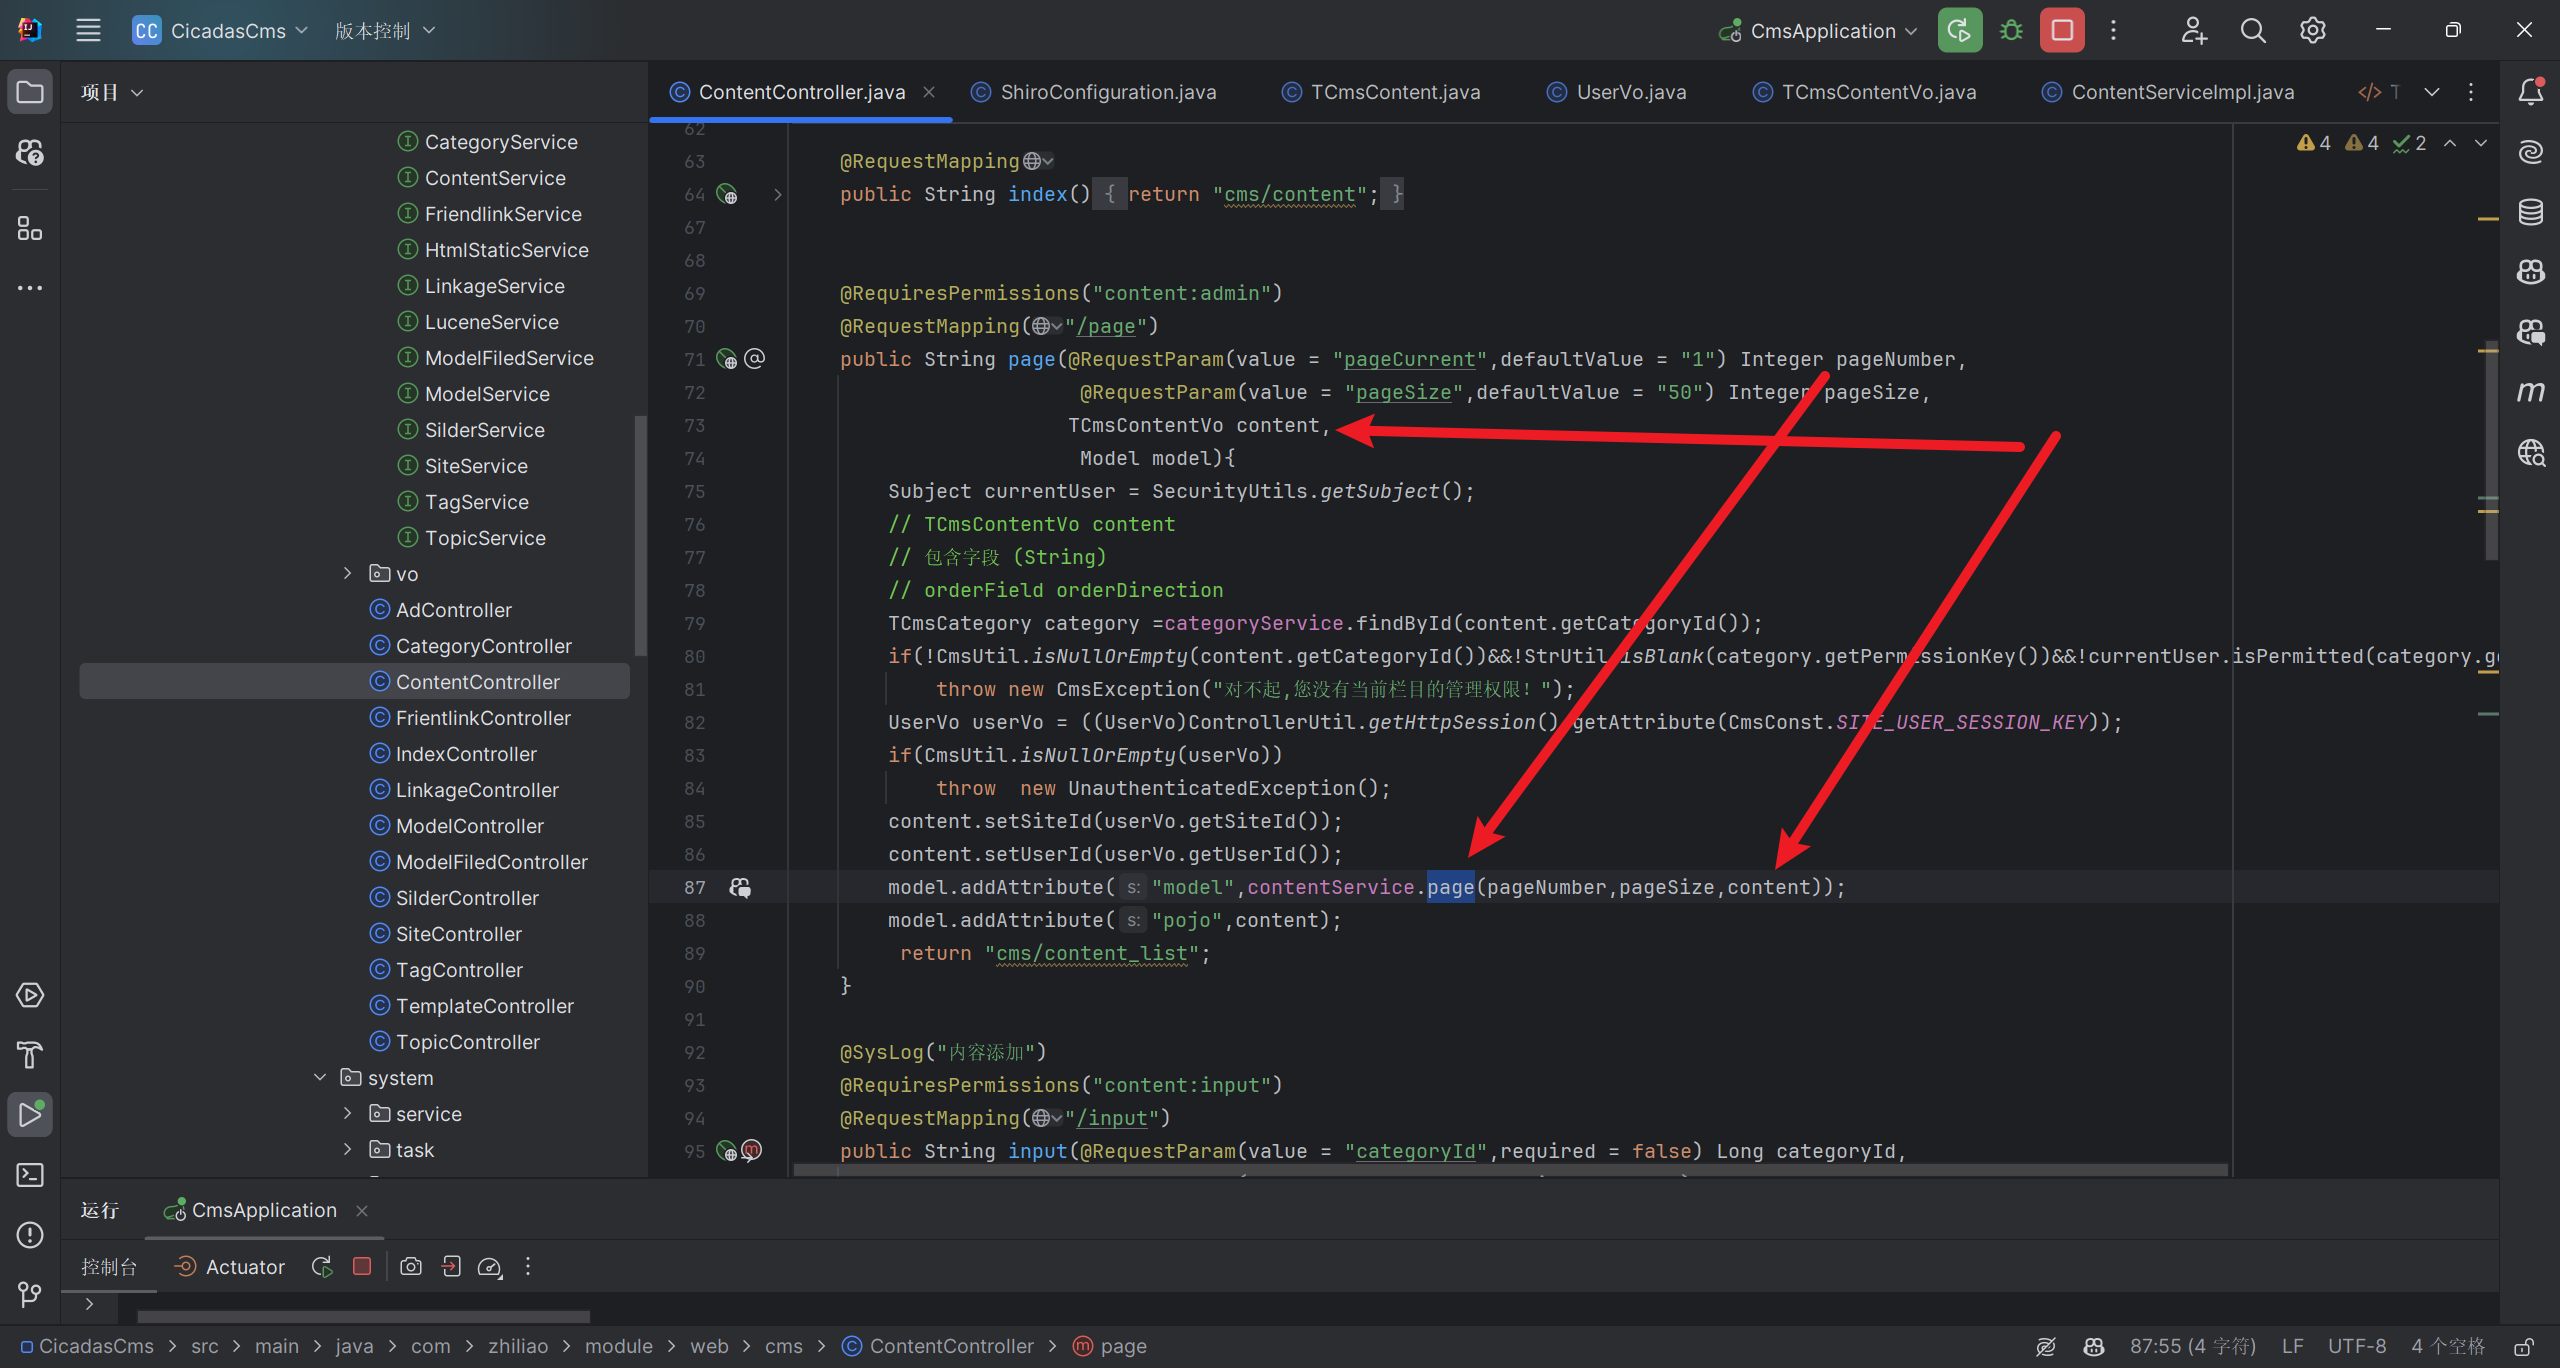The height and width of the screenshot is (1368, 2560).
Task: Switch to UserVo.java tab
Action: pyautogui.click(x=1617, y=92)
